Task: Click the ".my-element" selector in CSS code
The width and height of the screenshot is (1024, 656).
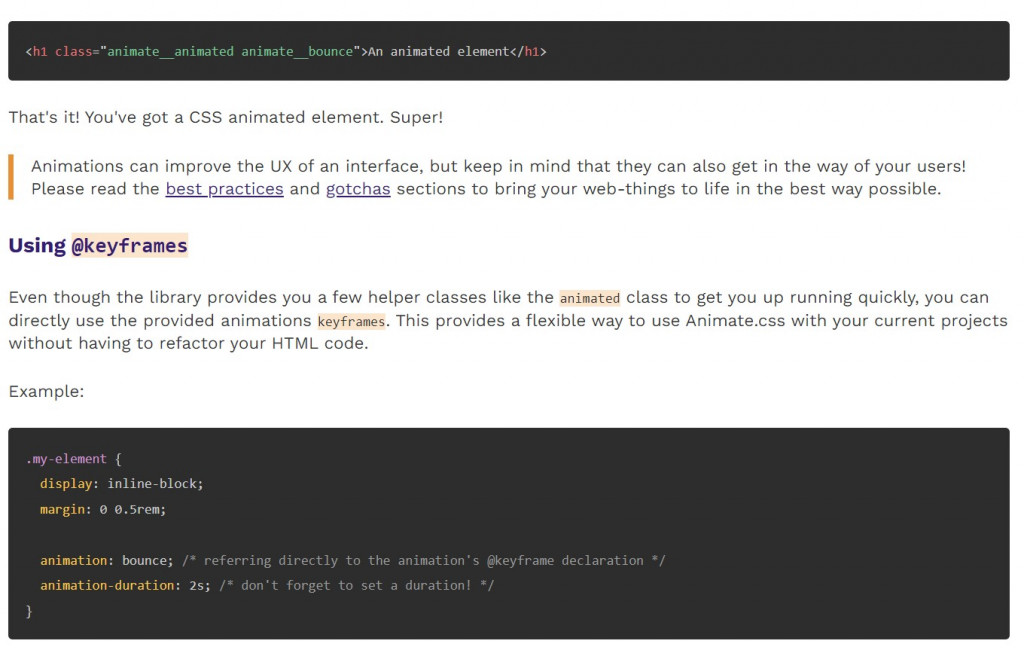Action: [x=66, y=459]
